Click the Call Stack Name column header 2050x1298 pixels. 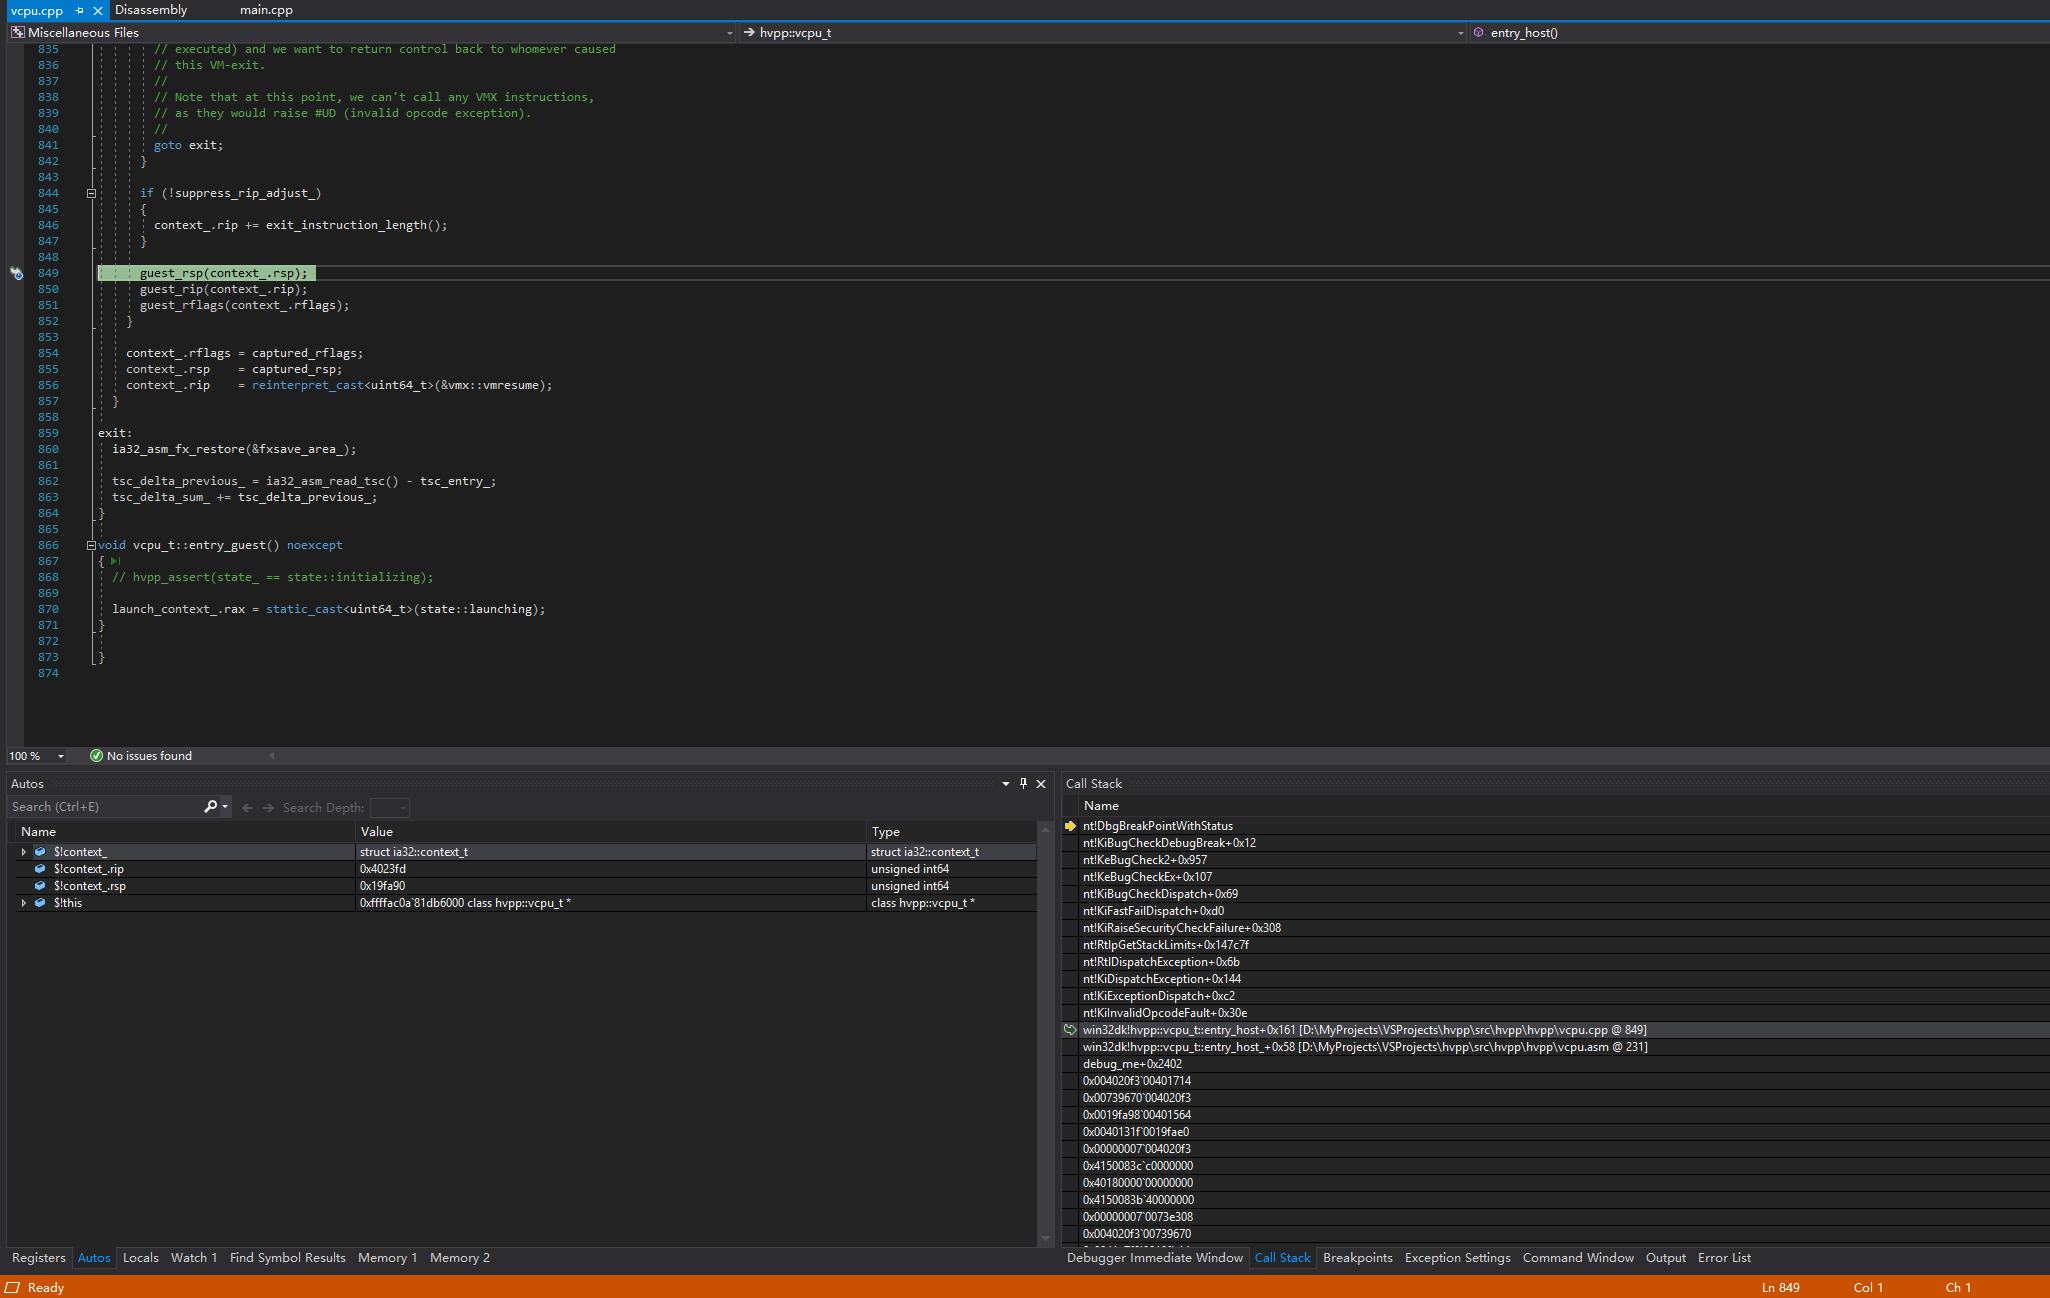pos(1101,806)
